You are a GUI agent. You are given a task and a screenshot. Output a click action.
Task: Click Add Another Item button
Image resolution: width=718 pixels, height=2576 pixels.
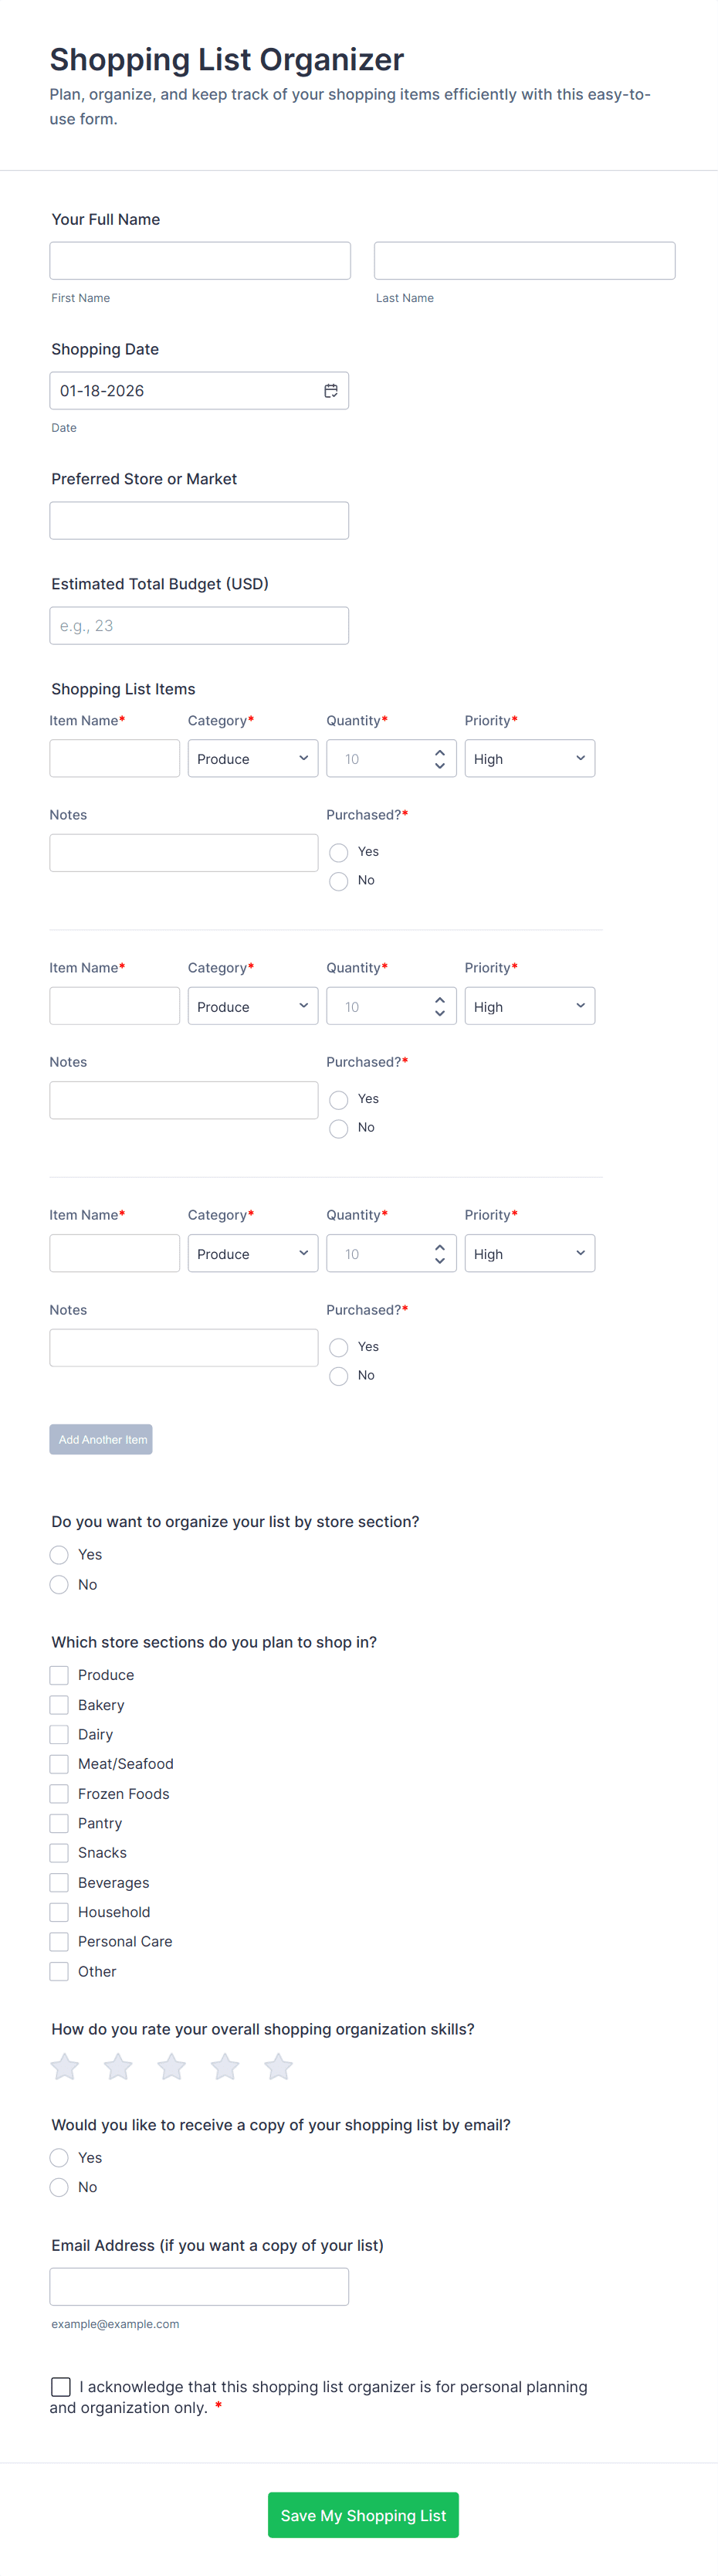[101, 1439]
